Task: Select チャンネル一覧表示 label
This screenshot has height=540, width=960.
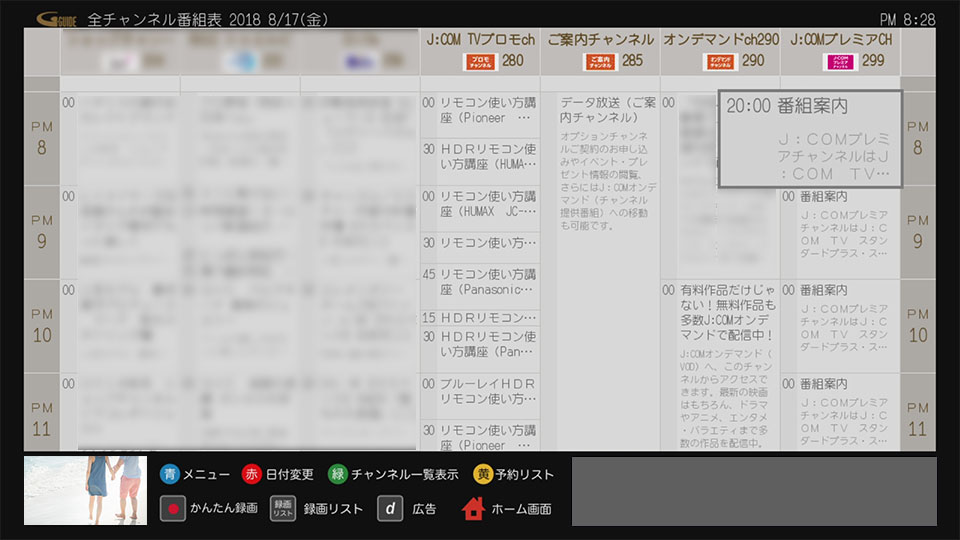Action: coord(405,474)
